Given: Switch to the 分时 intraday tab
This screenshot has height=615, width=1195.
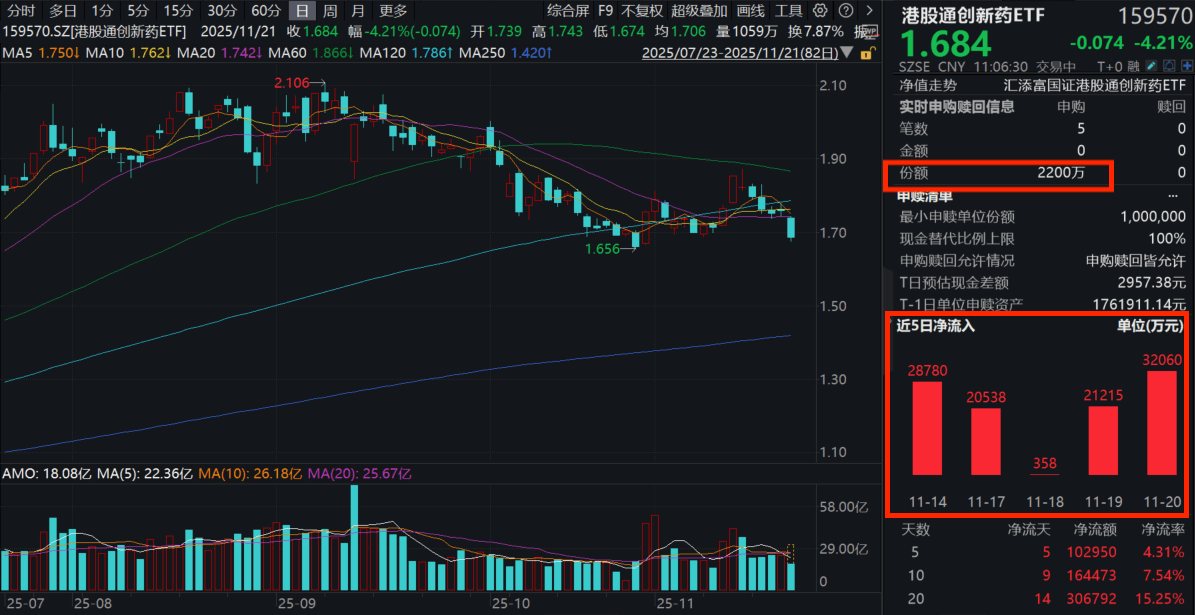Looking at the screenshot, I should [x=20, y=11].
